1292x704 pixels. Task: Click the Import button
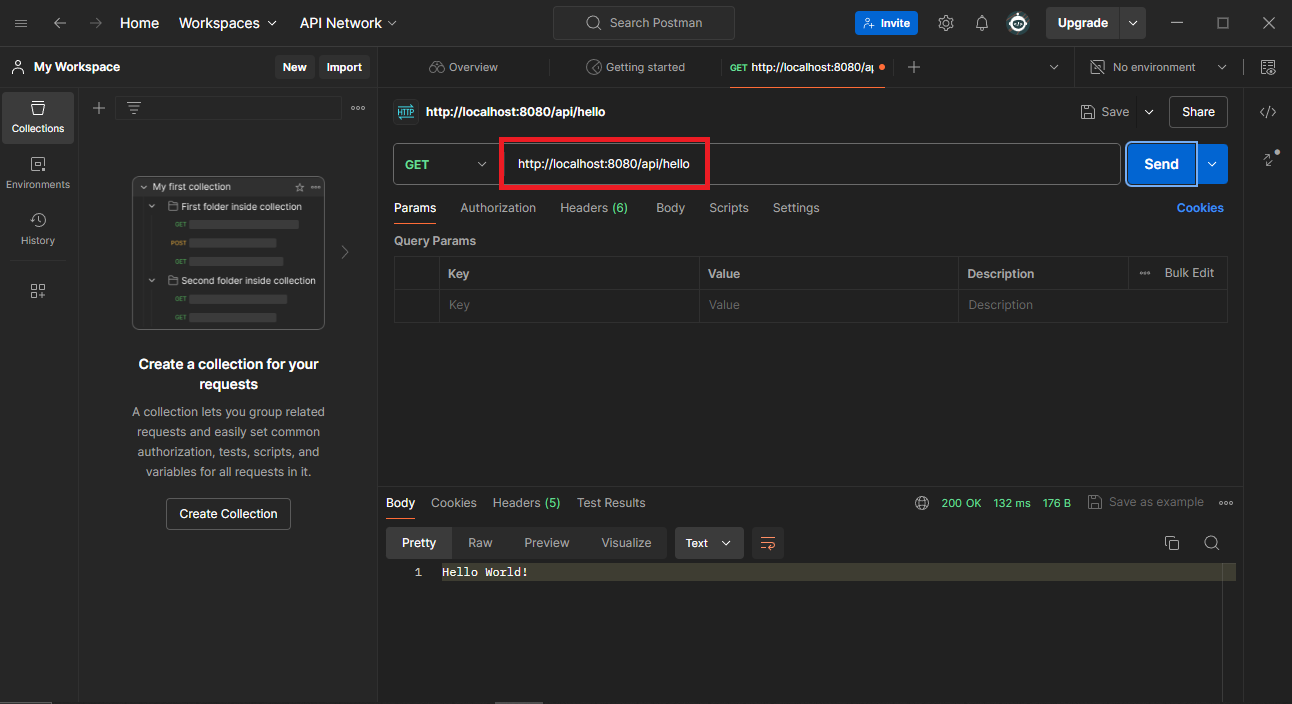coord(344,67)
